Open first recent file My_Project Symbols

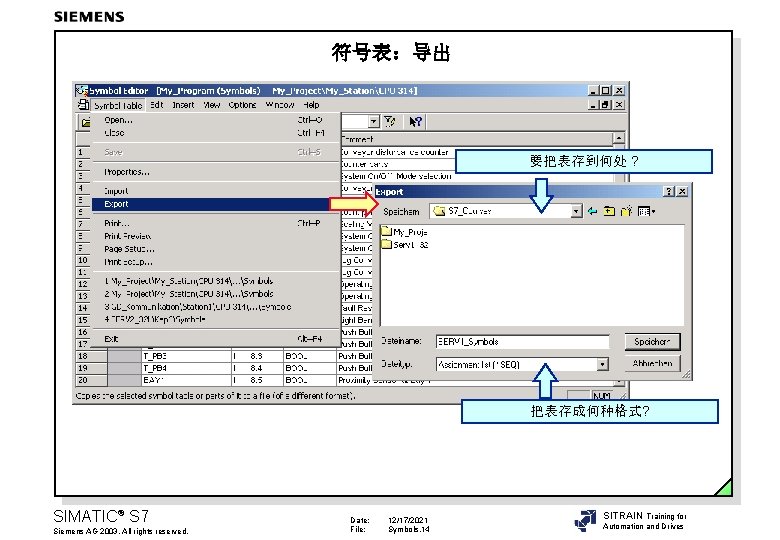tap(216, 281)
